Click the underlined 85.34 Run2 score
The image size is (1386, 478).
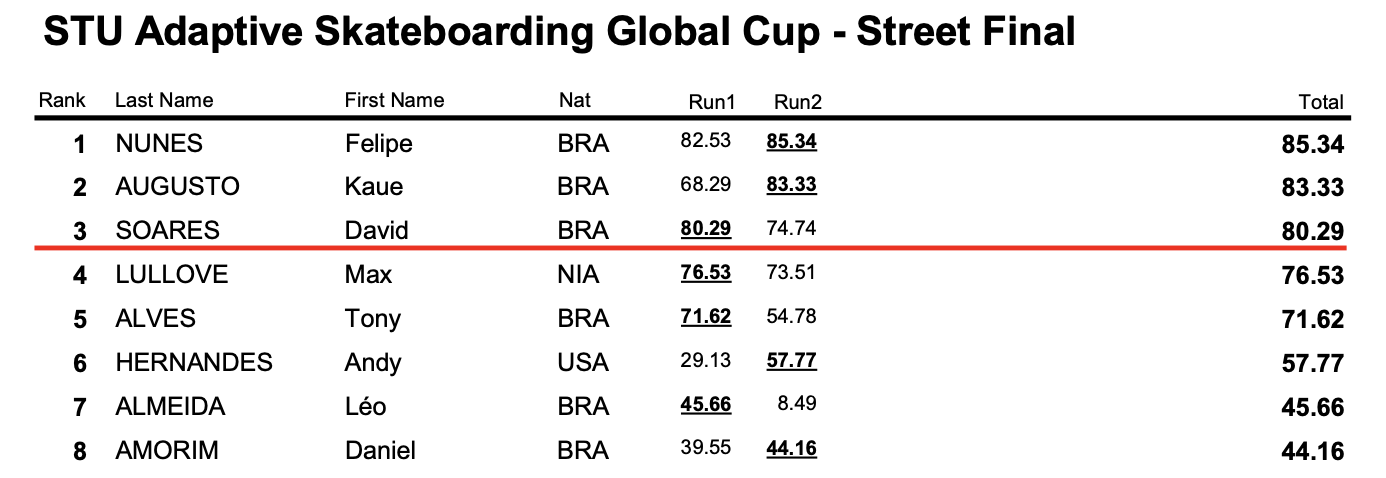[791, 142]
